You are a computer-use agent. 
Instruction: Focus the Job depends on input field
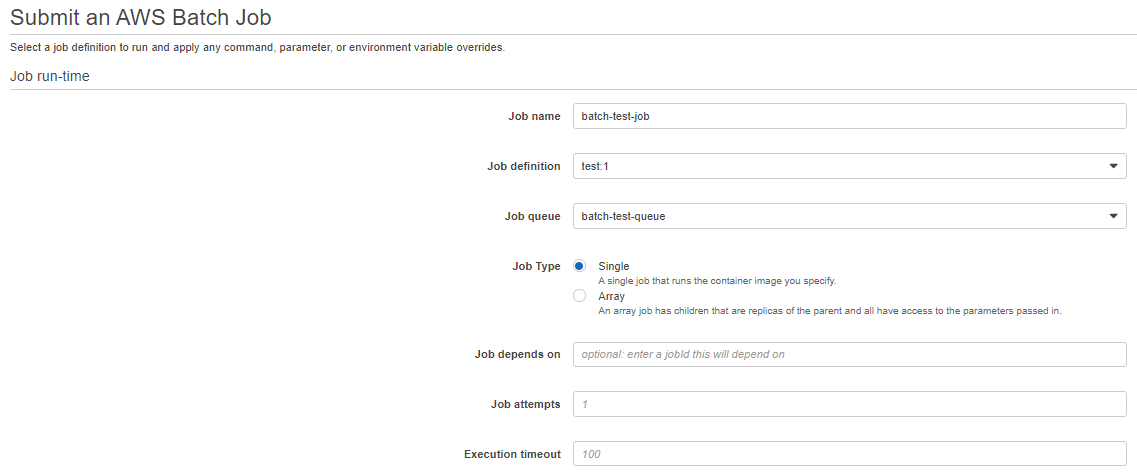(849, 355)
